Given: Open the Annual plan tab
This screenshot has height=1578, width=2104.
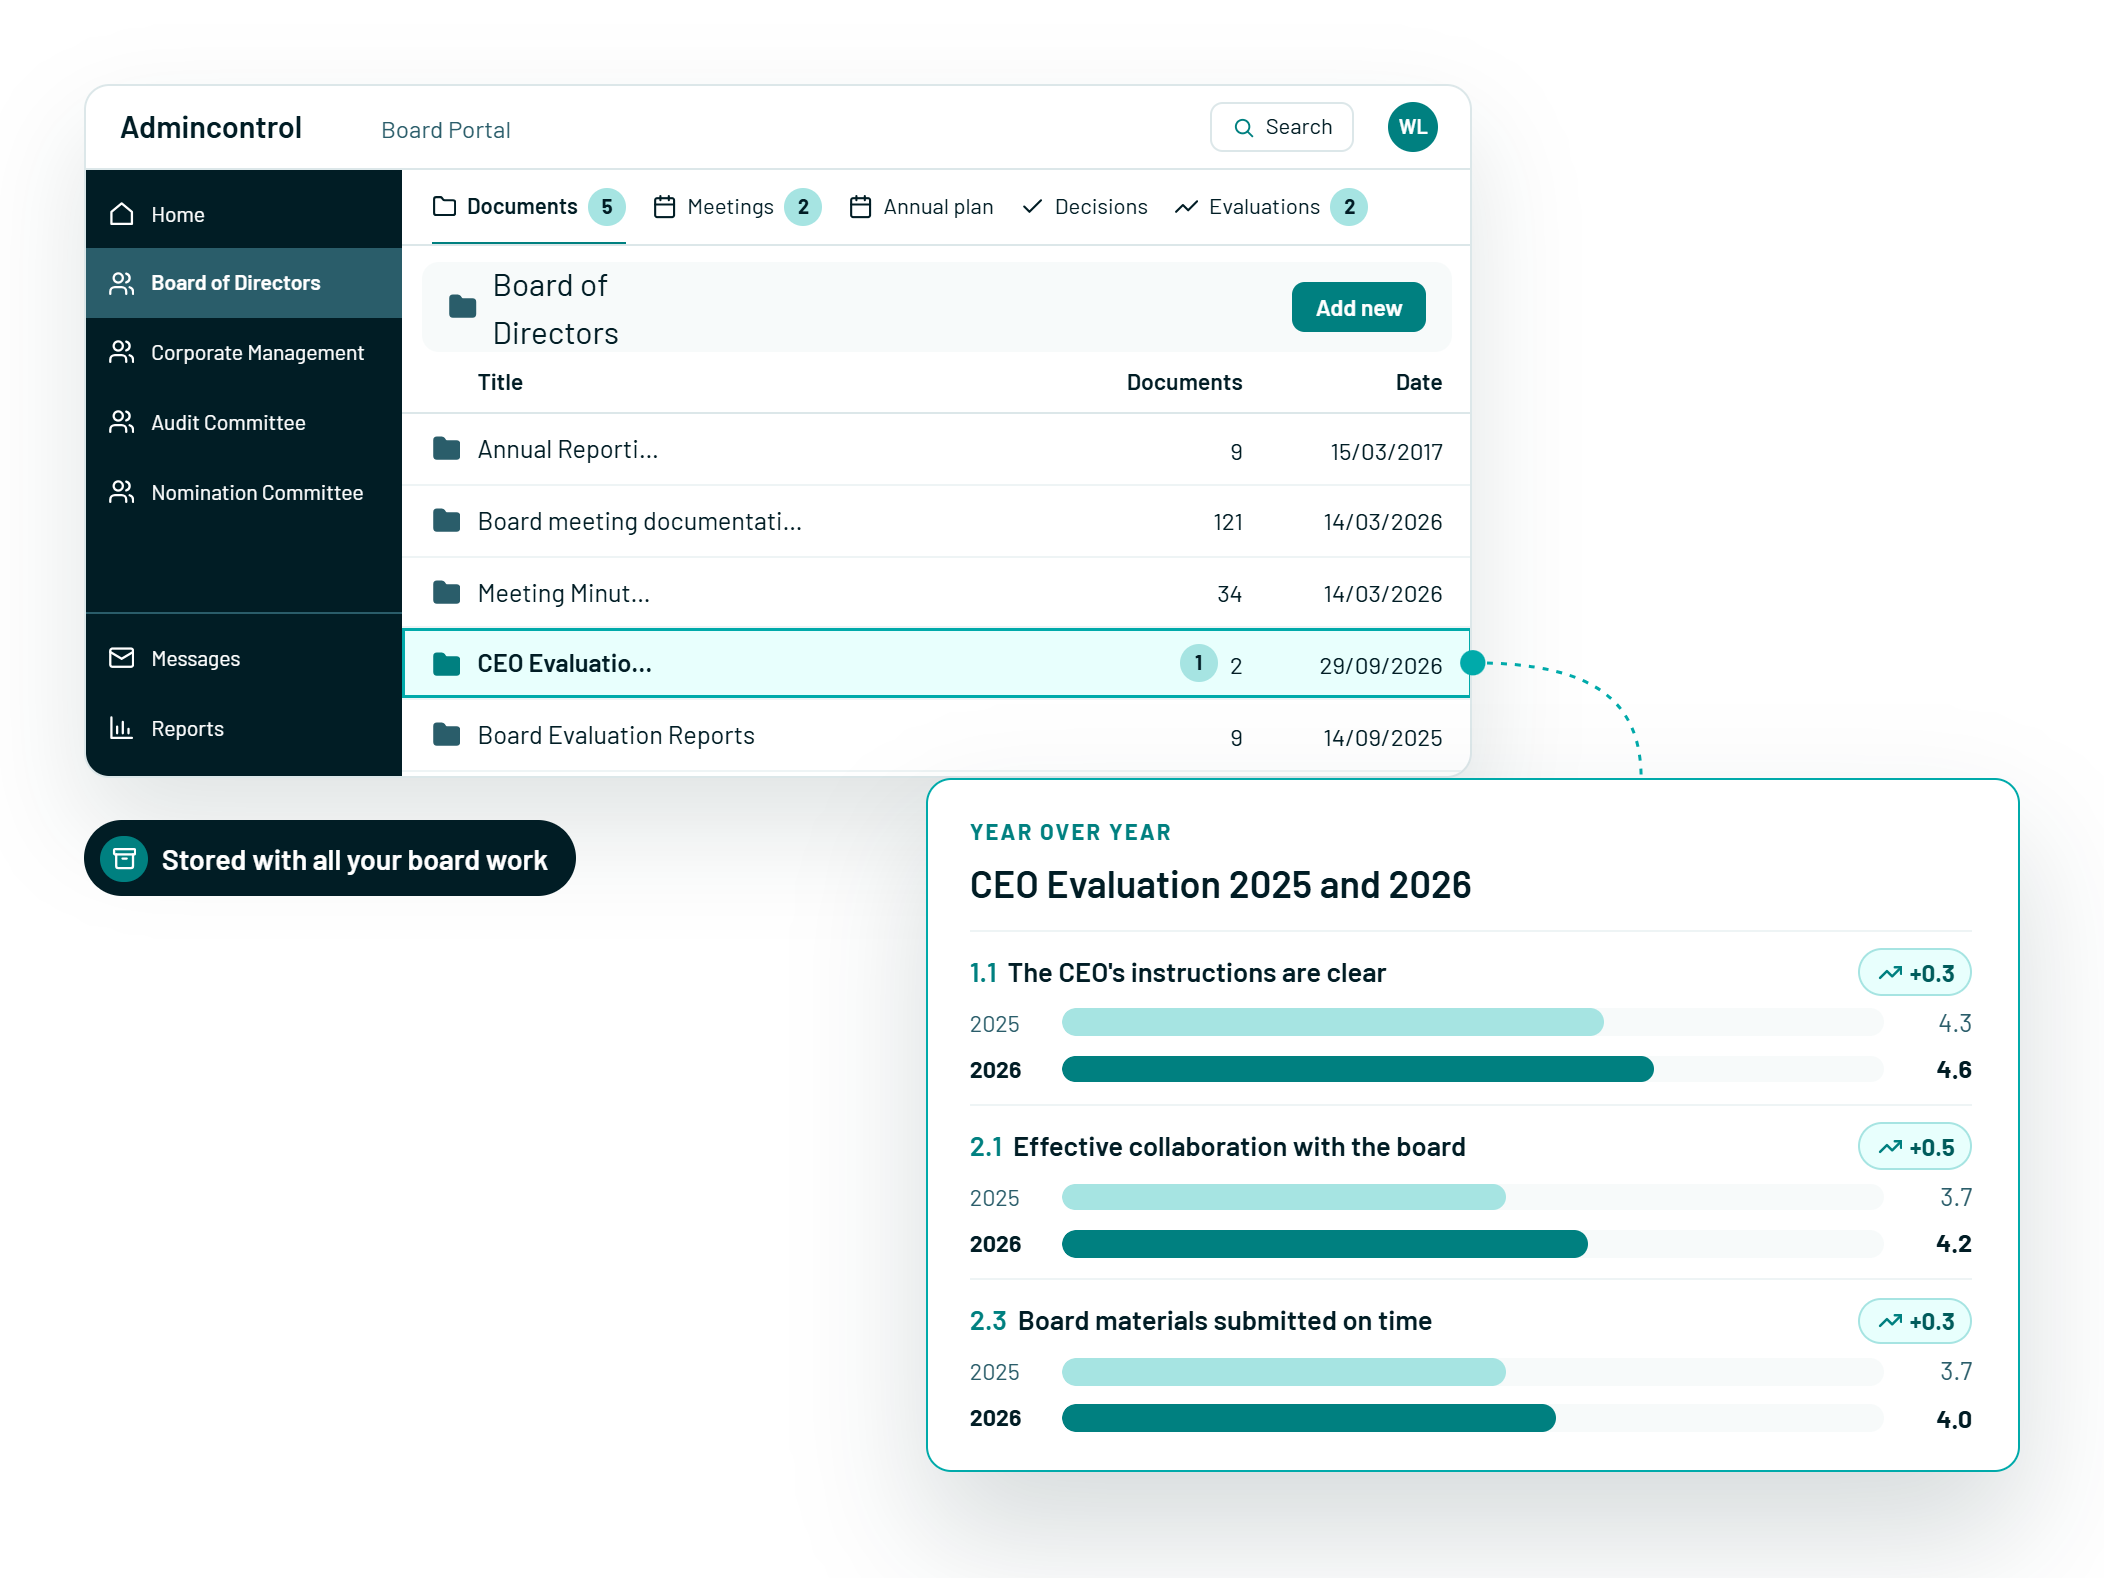Looking at the screenshot, I should pos(921,207).
